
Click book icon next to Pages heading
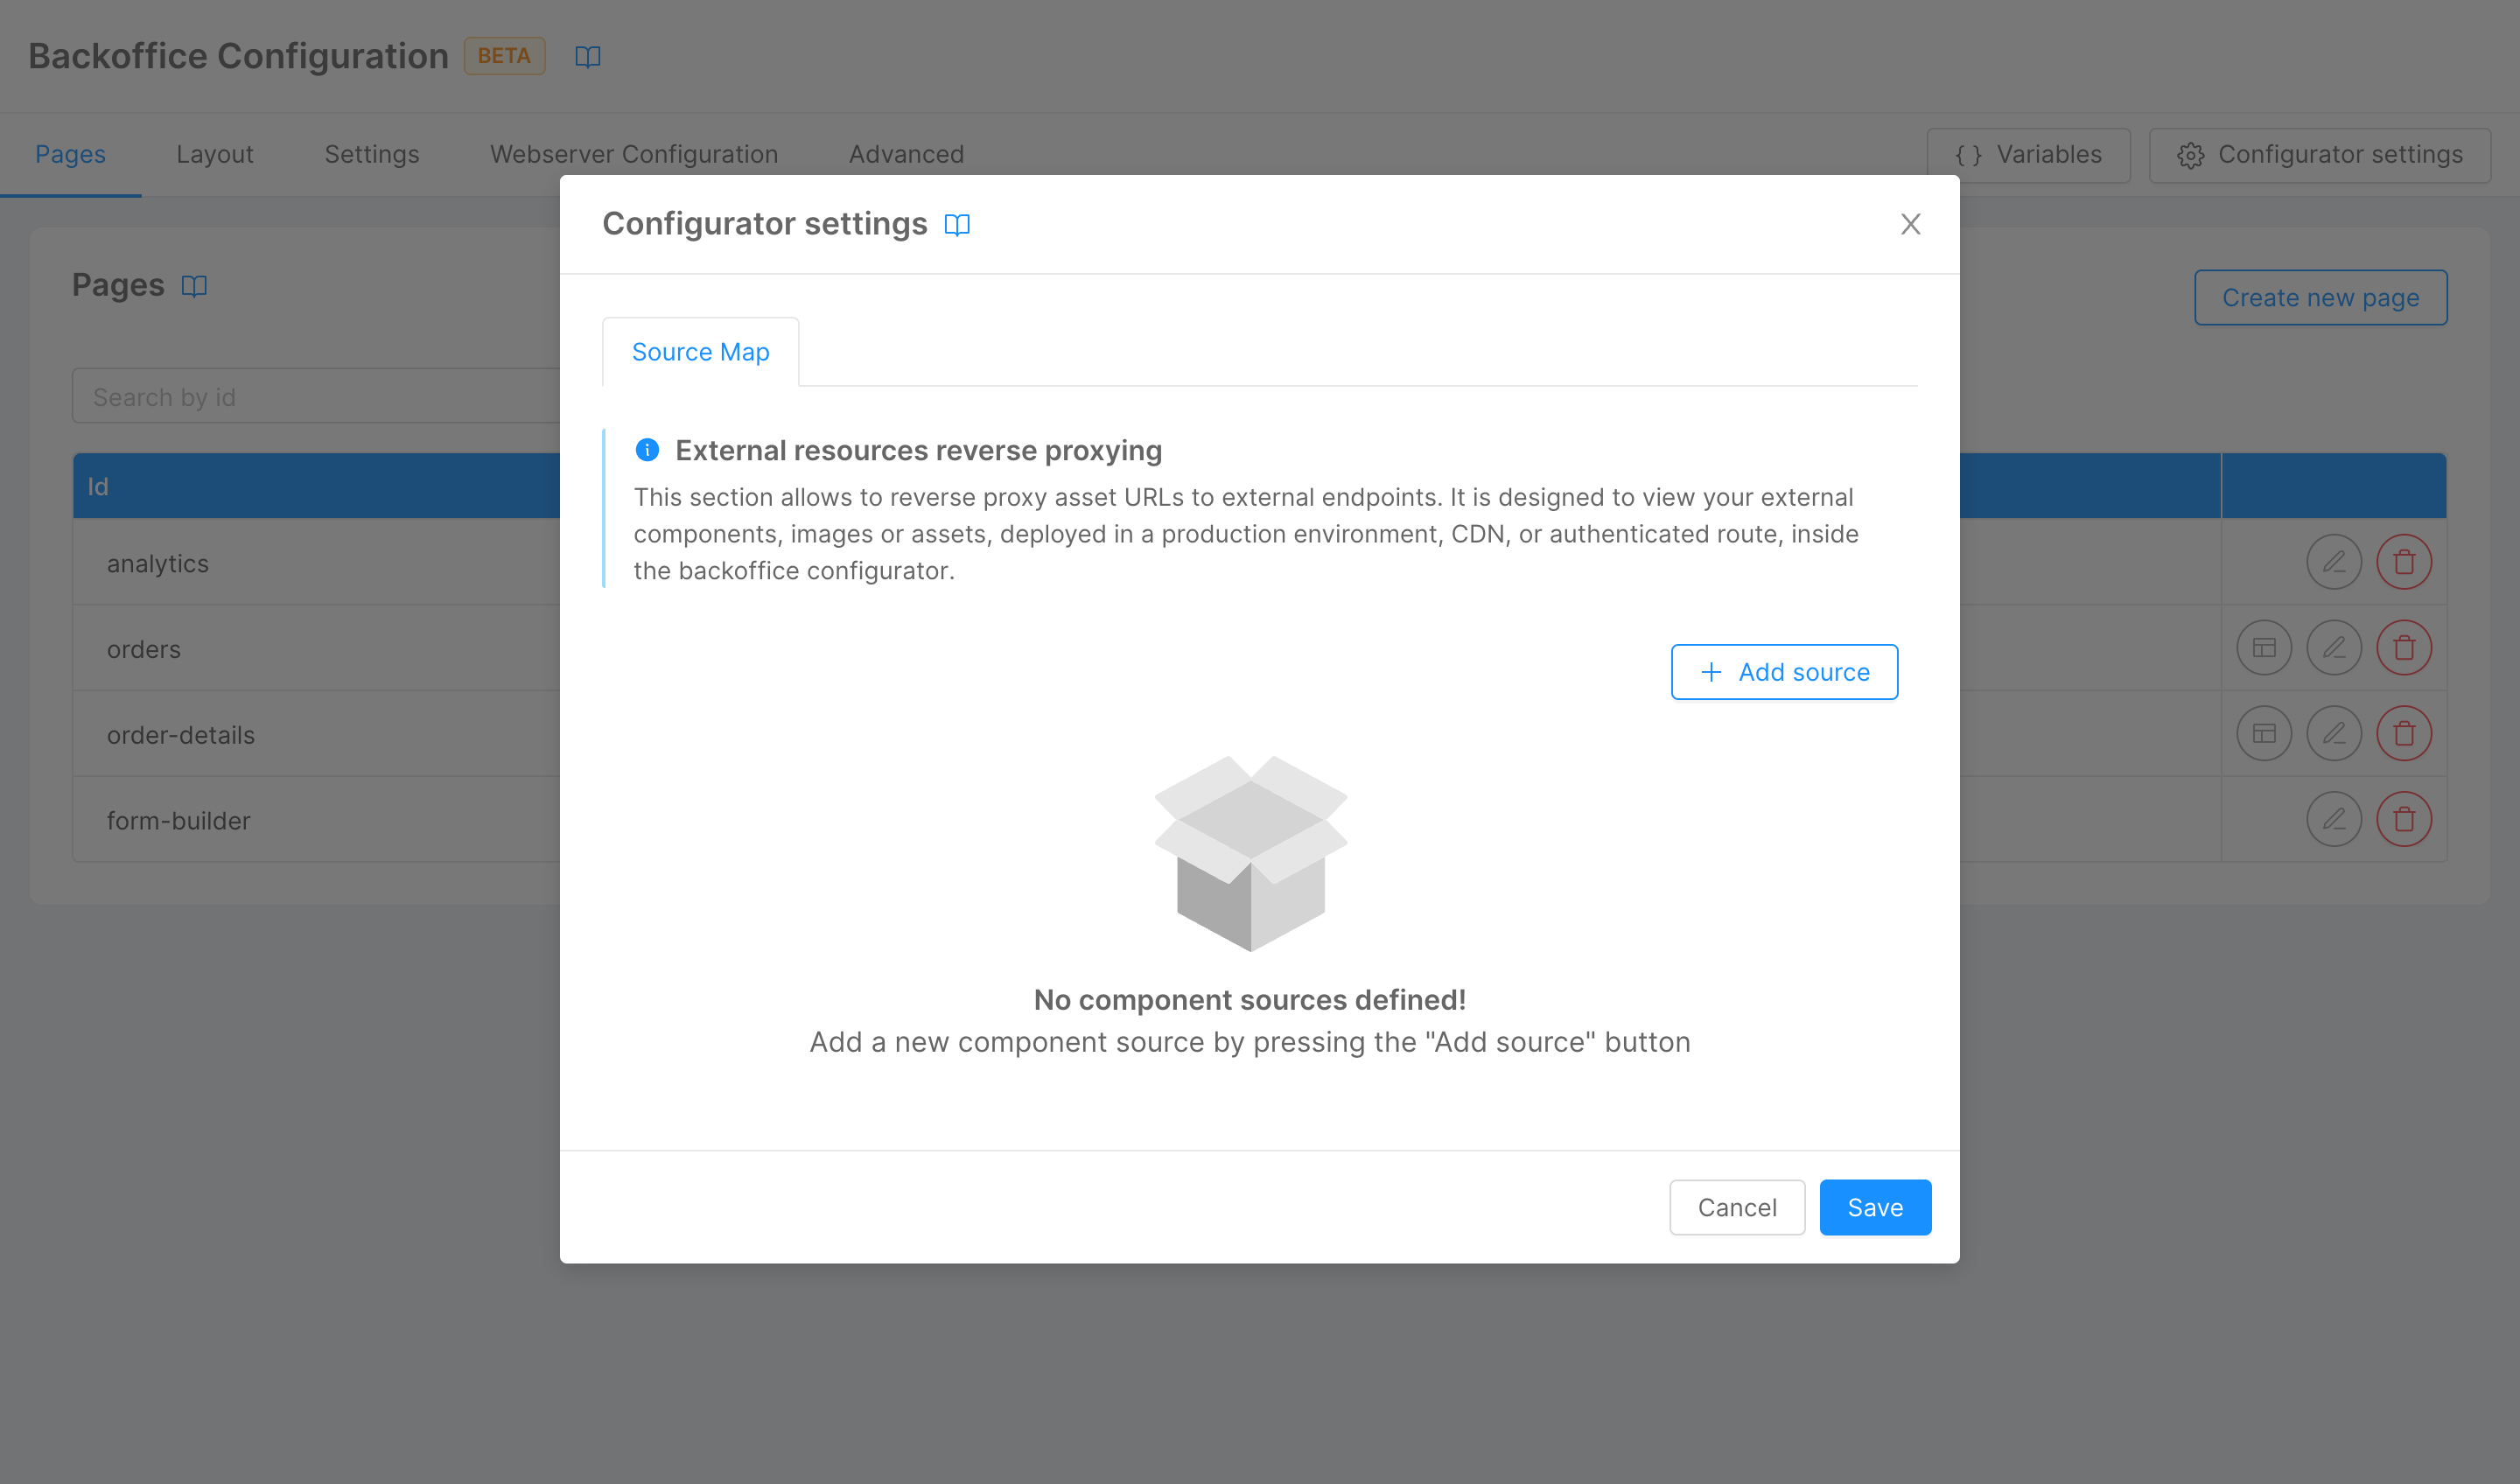[x=194, y=286]
